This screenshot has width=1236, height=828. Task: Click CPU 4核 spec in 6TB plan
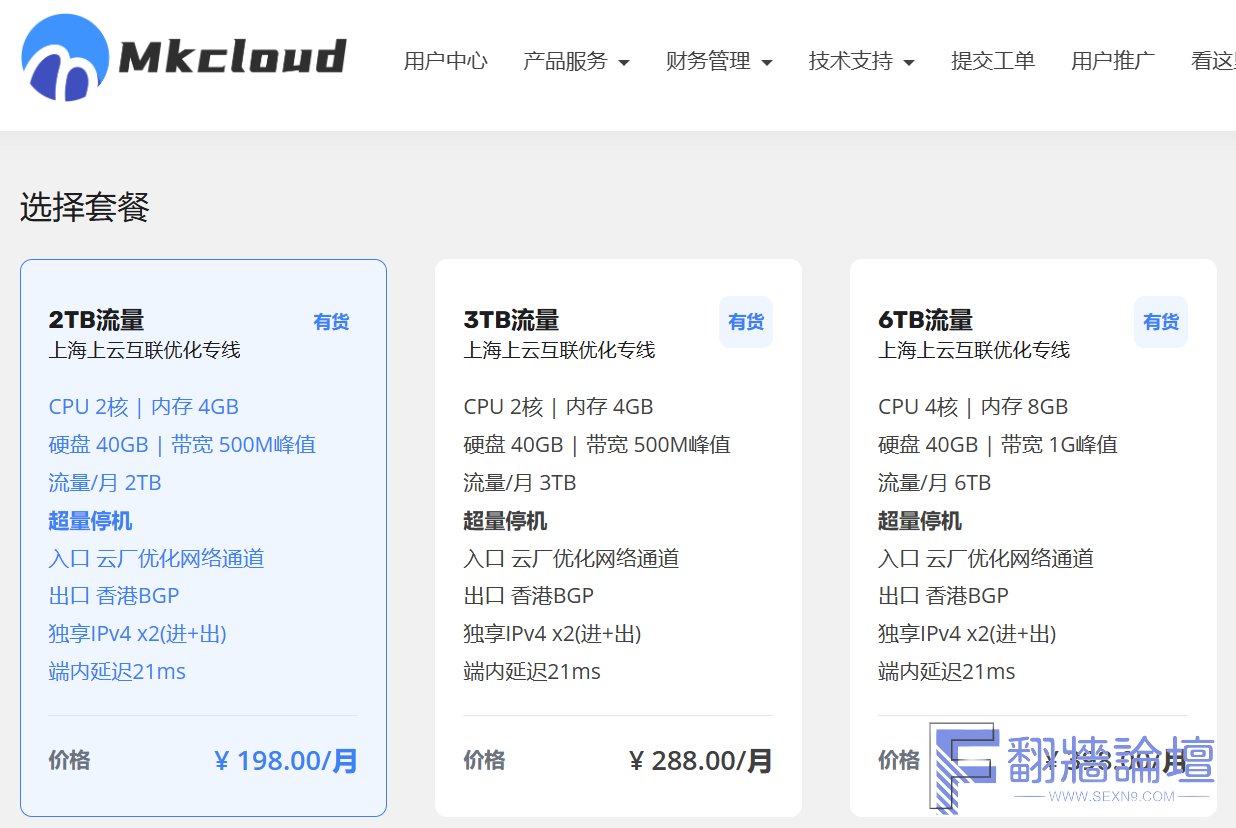[x=917, y=407]
